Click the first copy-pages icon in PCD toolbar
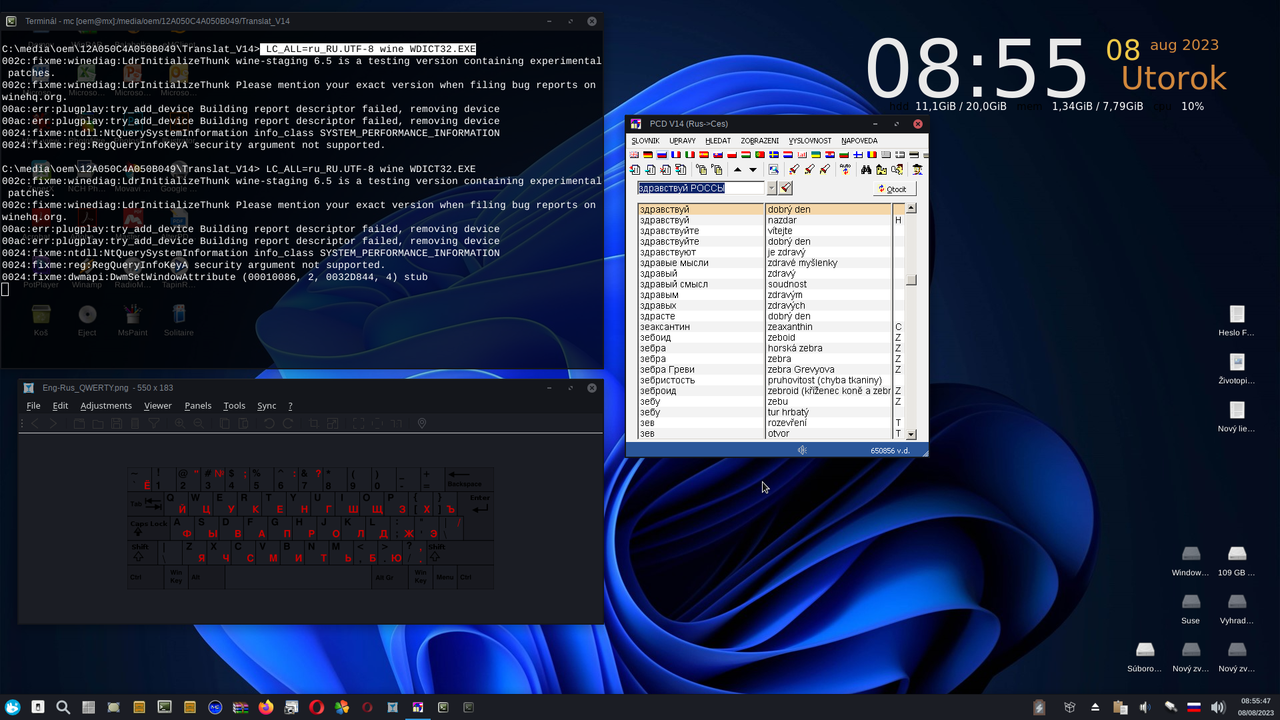The height and width of the screenshot is (720, 1280). pyautogui.click(x=701, y=170)
